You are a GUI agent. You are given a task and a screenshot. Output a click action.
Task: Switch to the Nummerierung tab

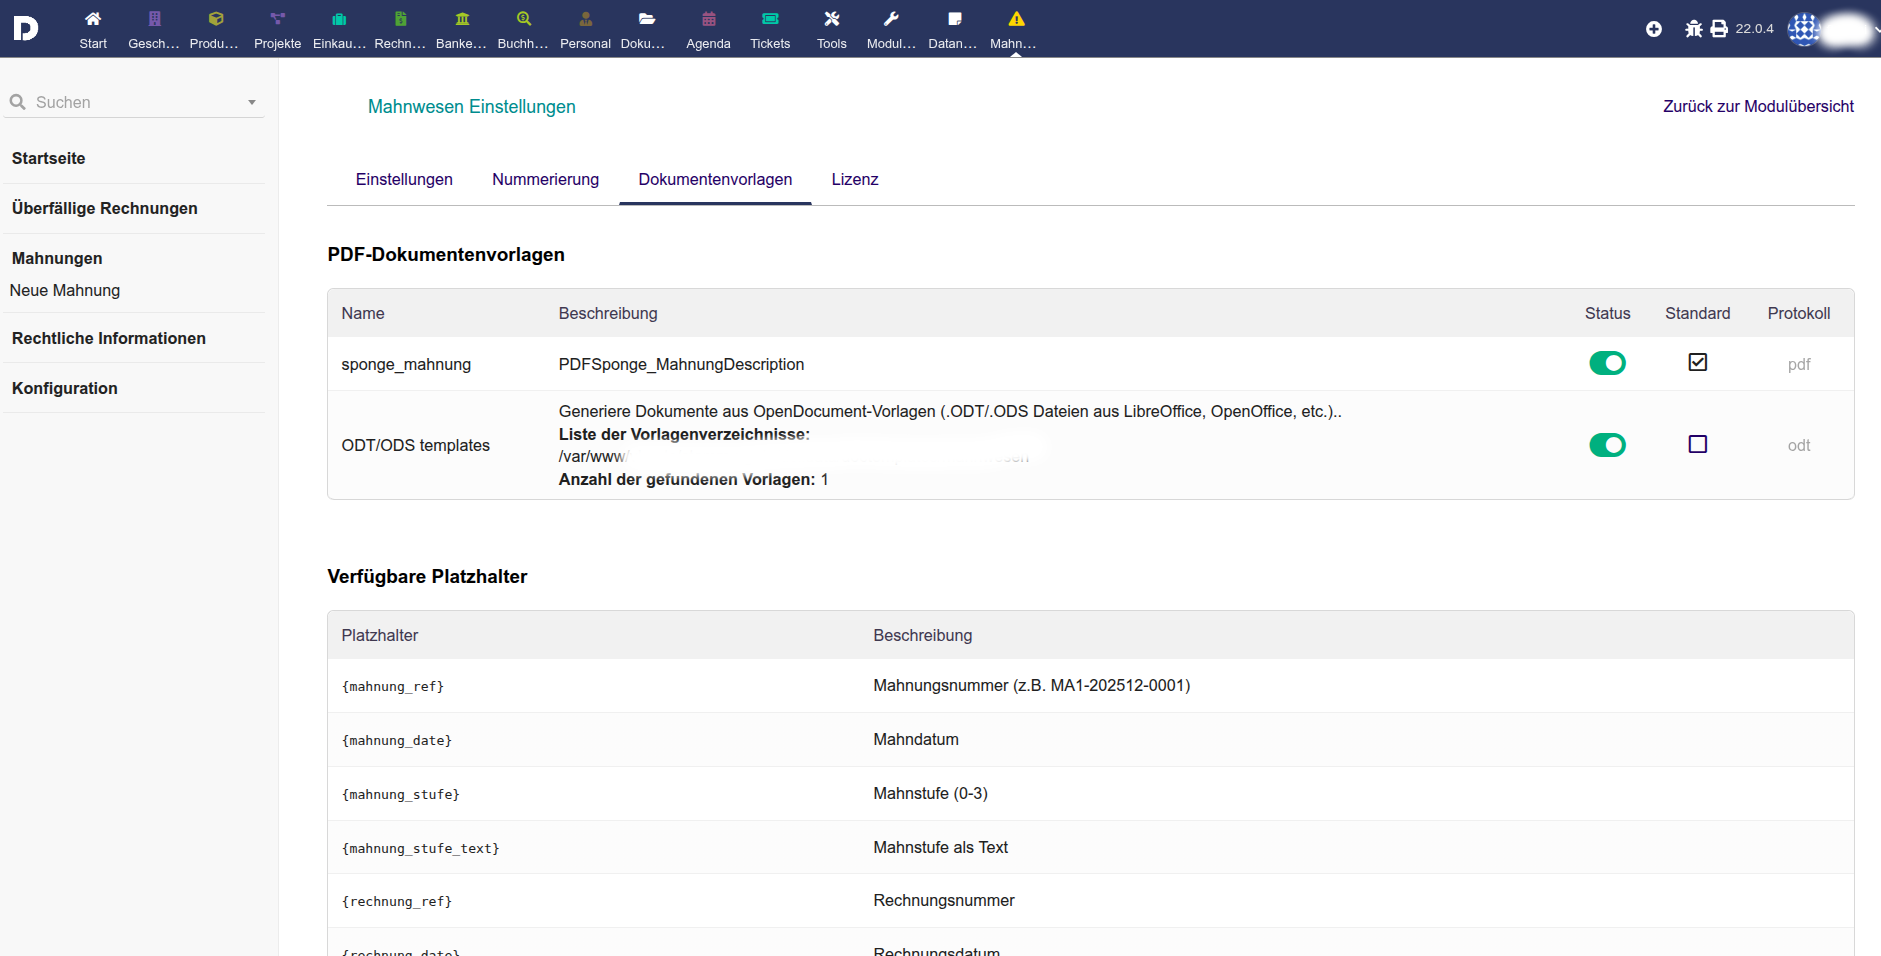[x=545, y=180]
